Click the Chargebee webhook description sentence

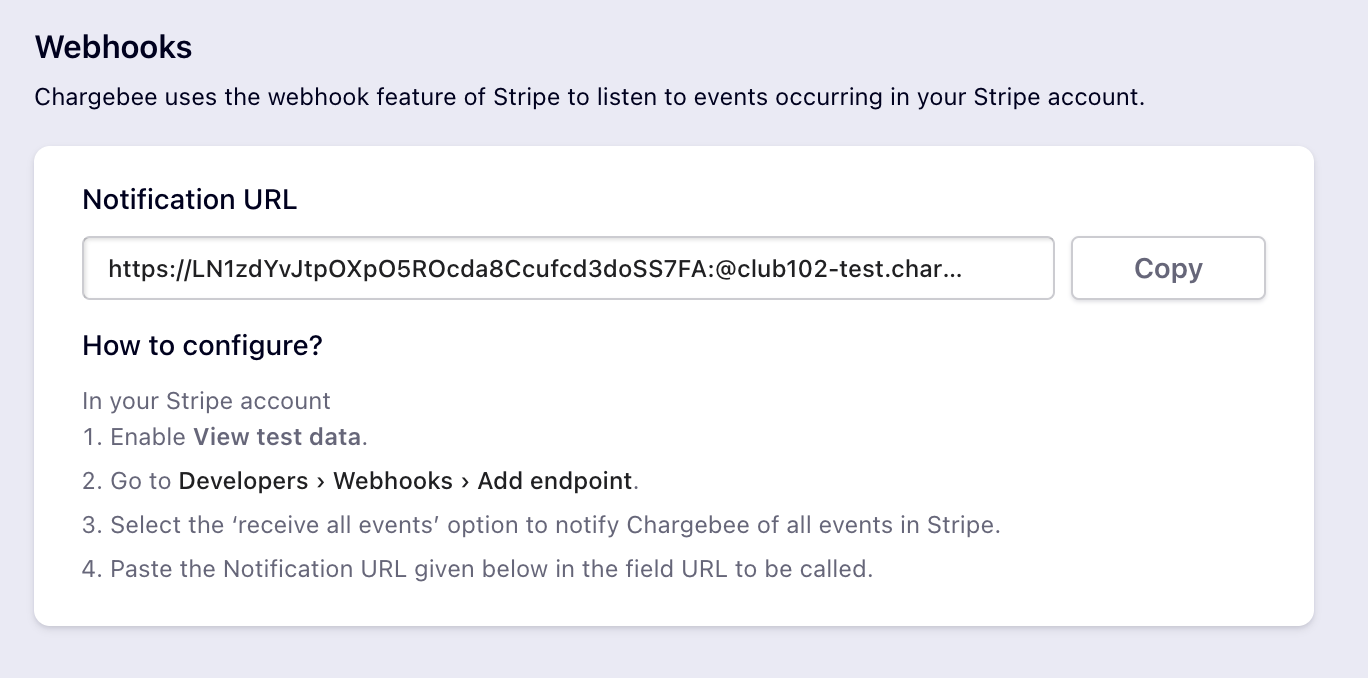point(589,98)
